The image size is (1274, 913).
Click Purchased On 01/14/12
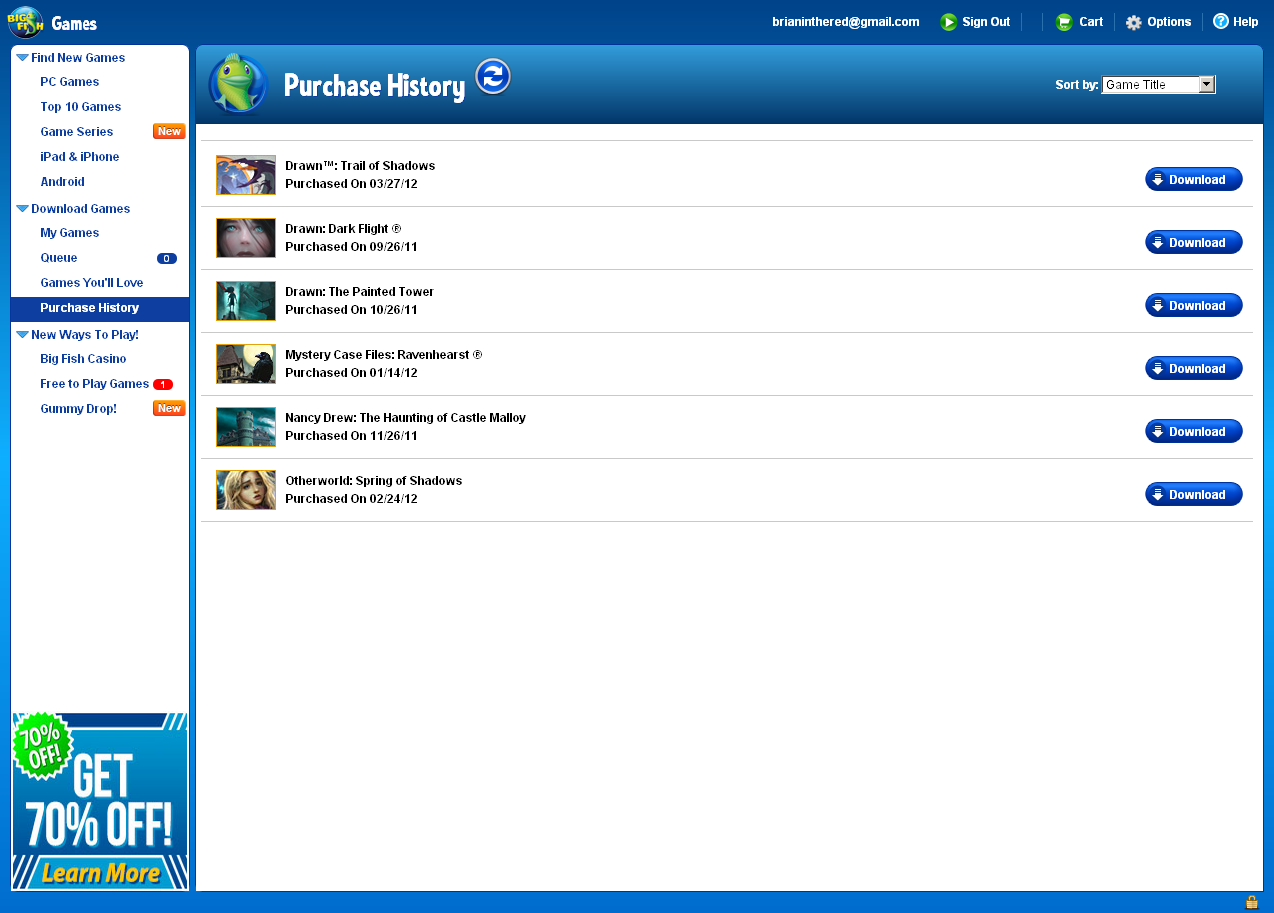coord(351,373)
